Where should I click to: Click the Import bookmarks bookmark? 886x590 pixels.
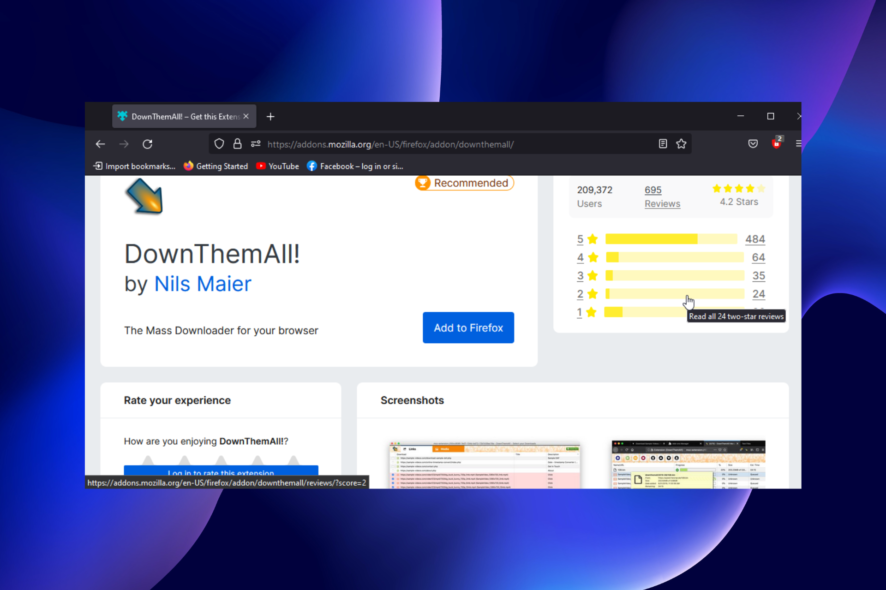[134, 166]
